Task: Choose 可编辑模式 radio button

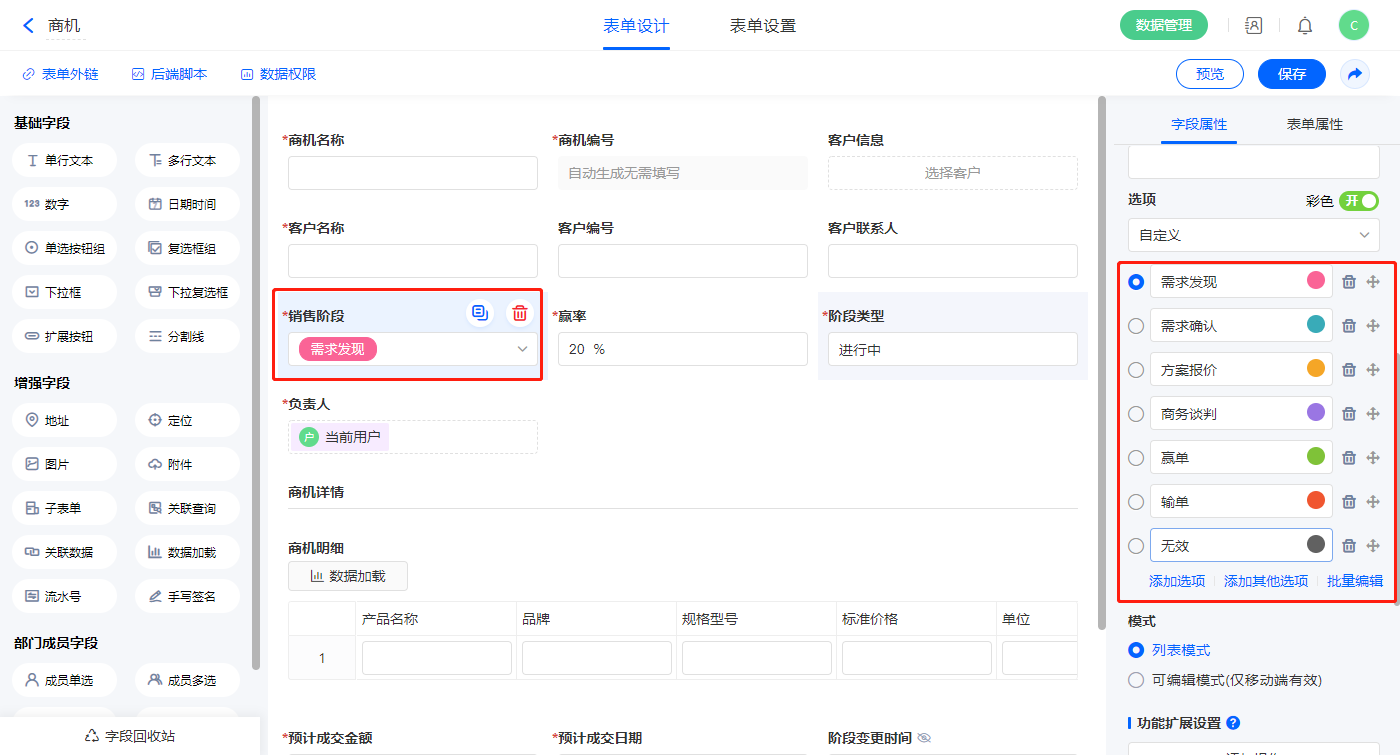Action: (x=1136, y=680)
